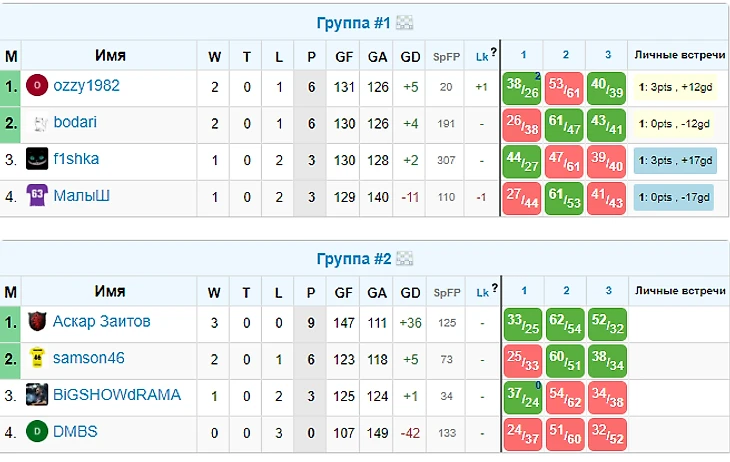Click the GD column header in Группа #1
The width and height of the screenshot is (730, 462).
409,56
